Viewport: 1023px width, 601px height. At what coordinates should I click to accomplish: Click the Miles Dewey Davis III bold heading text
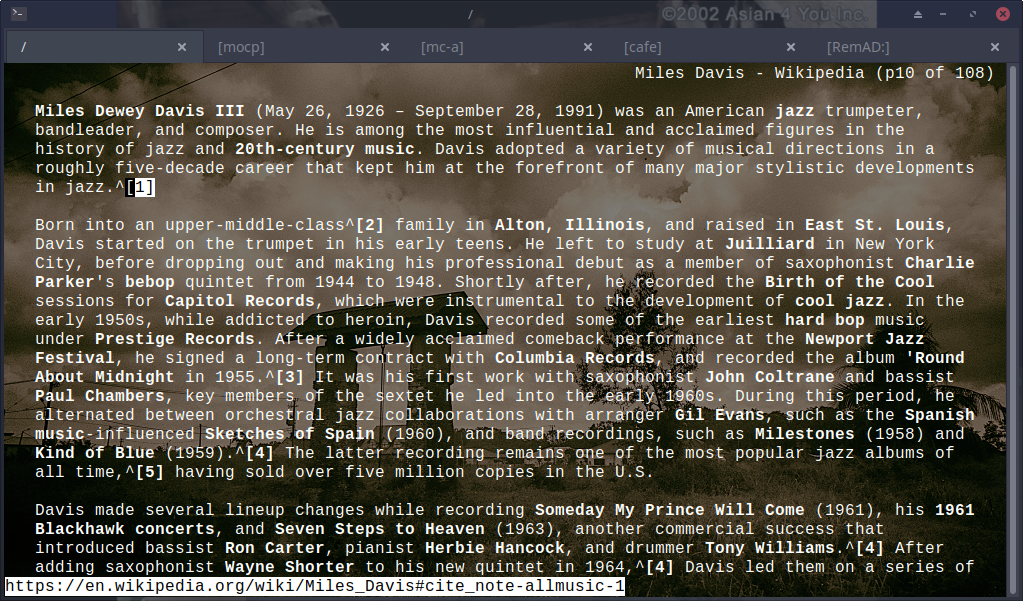coord(140,112)
